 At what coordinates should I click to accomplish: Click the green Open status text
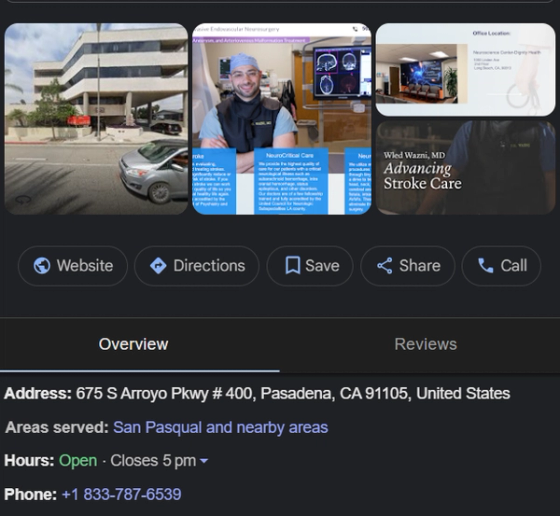pos(78,461)
